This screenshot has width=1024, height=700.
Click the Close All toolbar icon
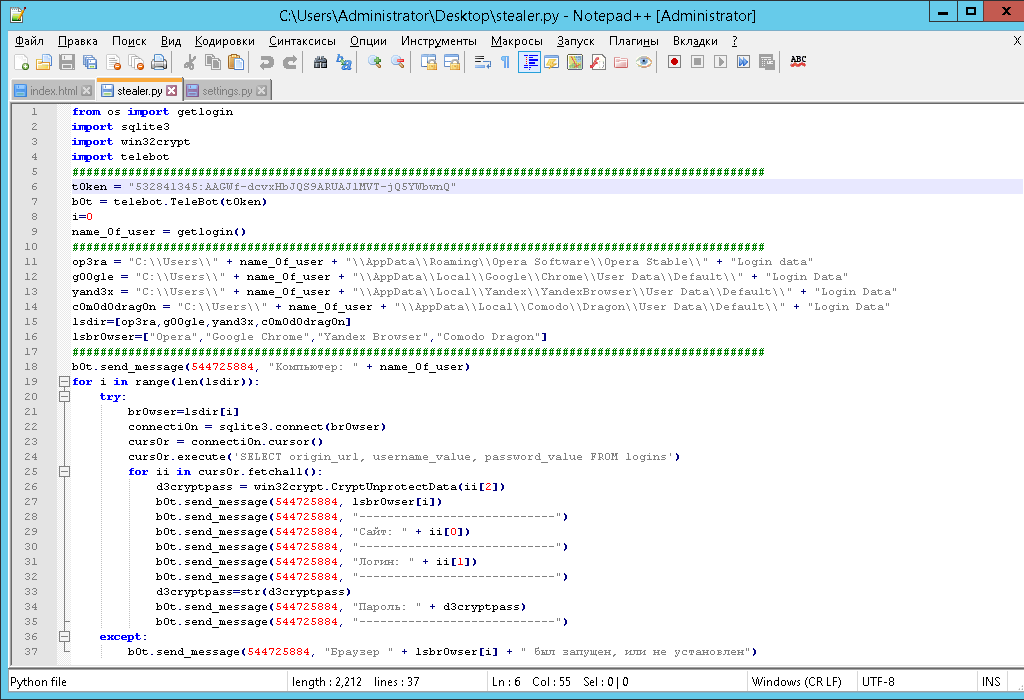[136, 62]
